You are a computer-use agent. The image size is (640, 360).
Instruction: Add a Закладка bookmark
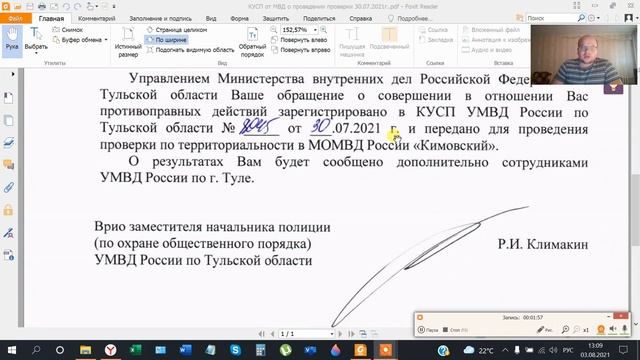436,40
